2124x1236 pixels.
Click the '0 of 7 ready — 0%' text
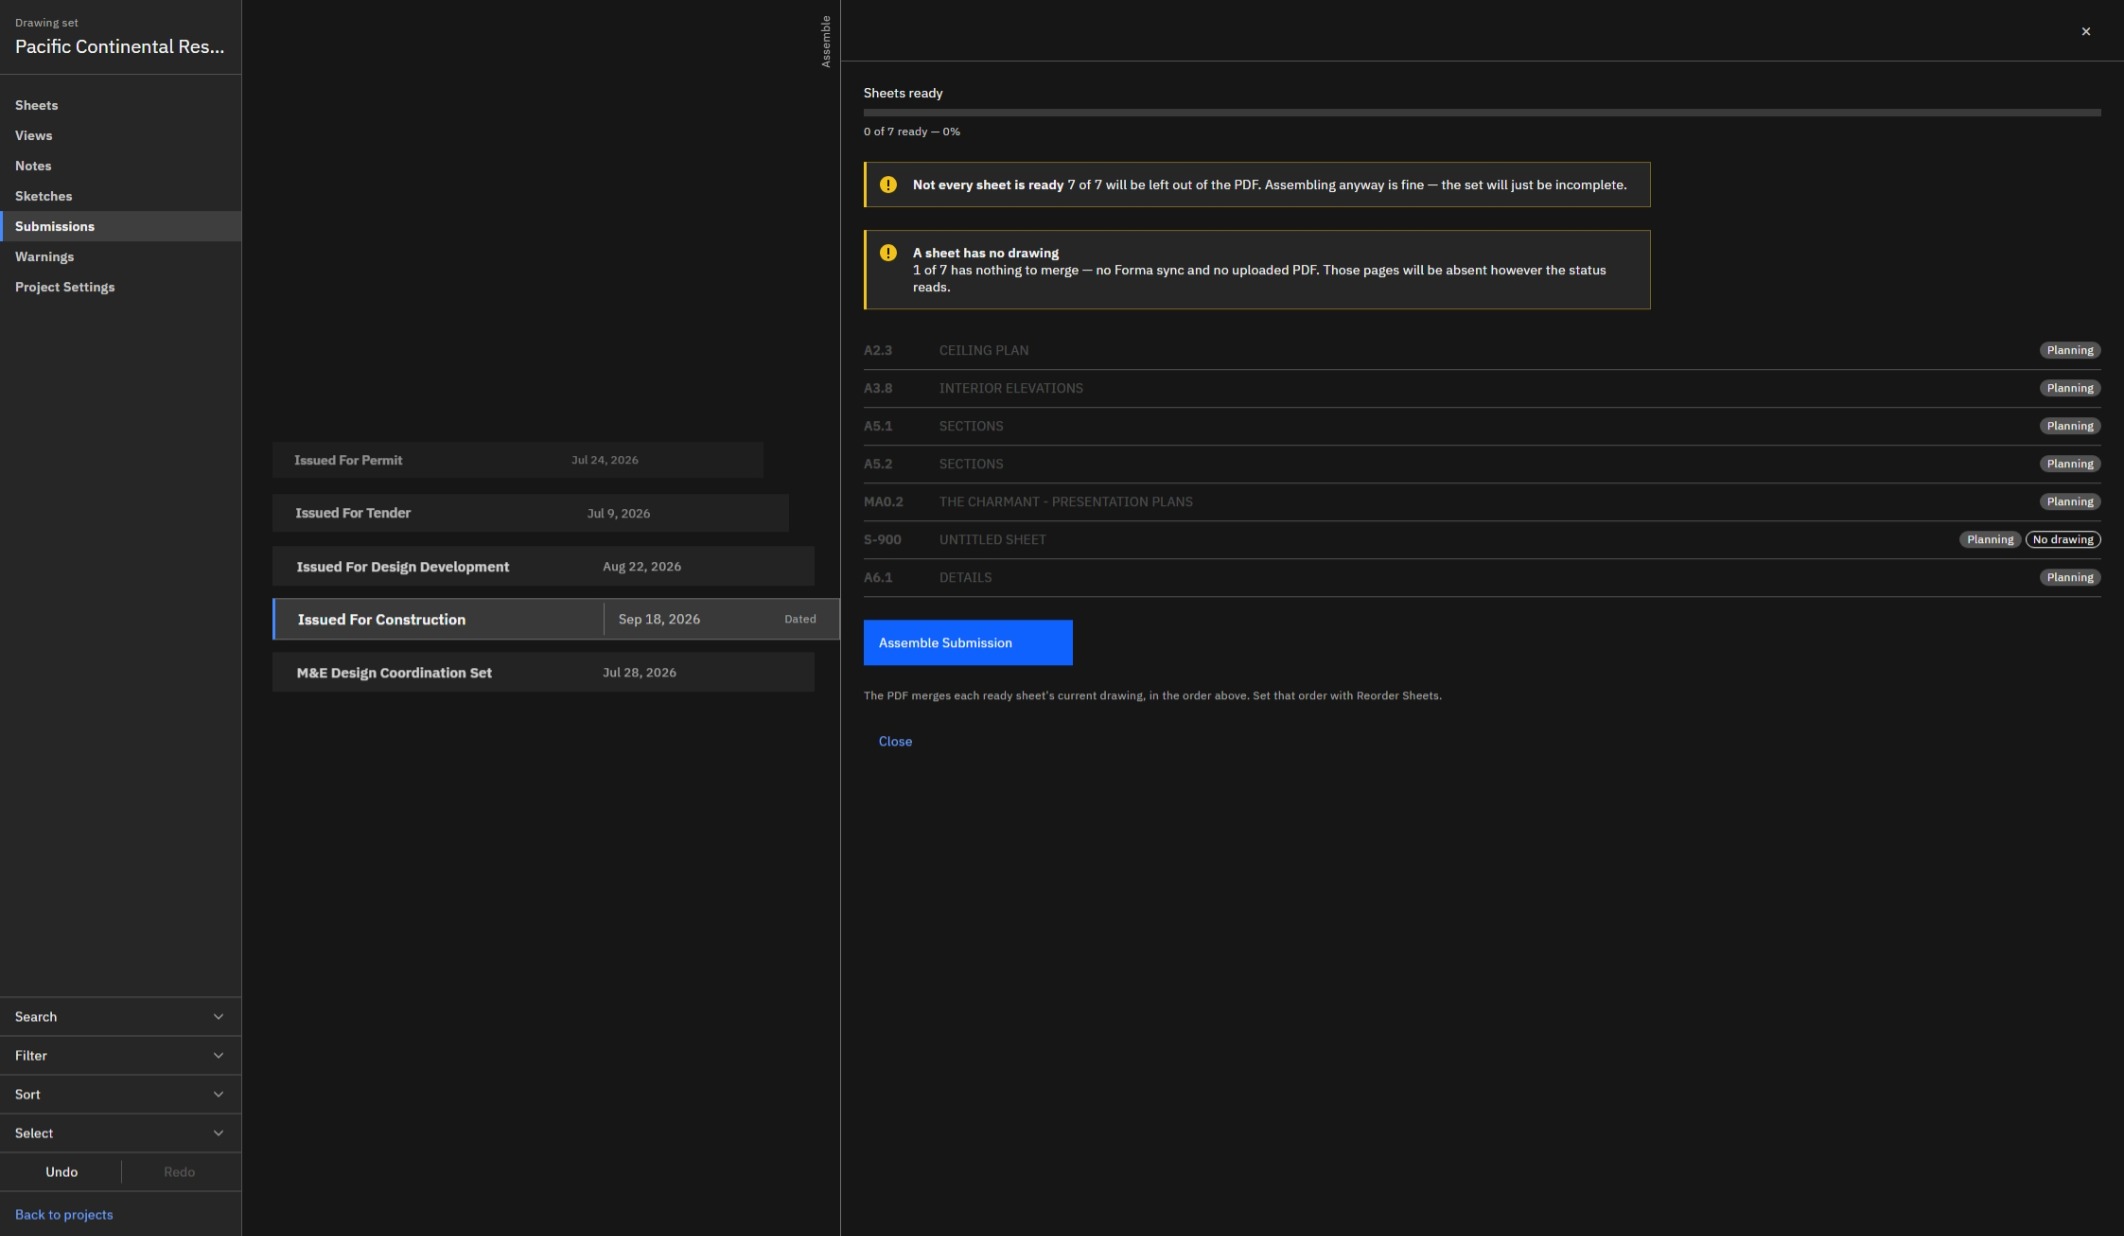pos(912,132)
